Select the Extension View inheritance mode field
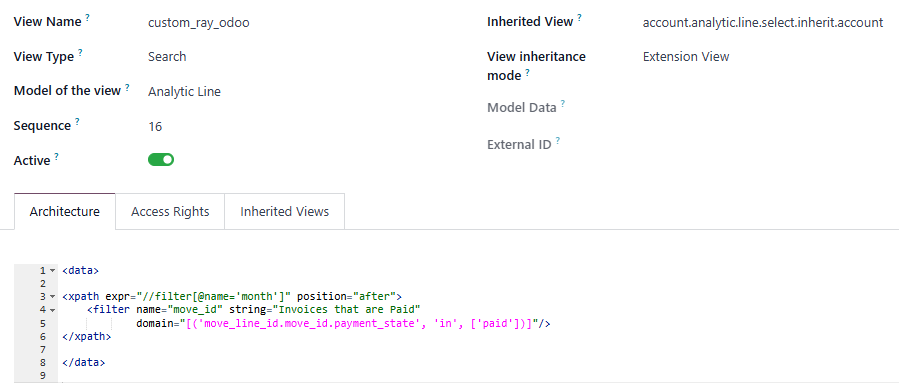 [x=686, y=57]
